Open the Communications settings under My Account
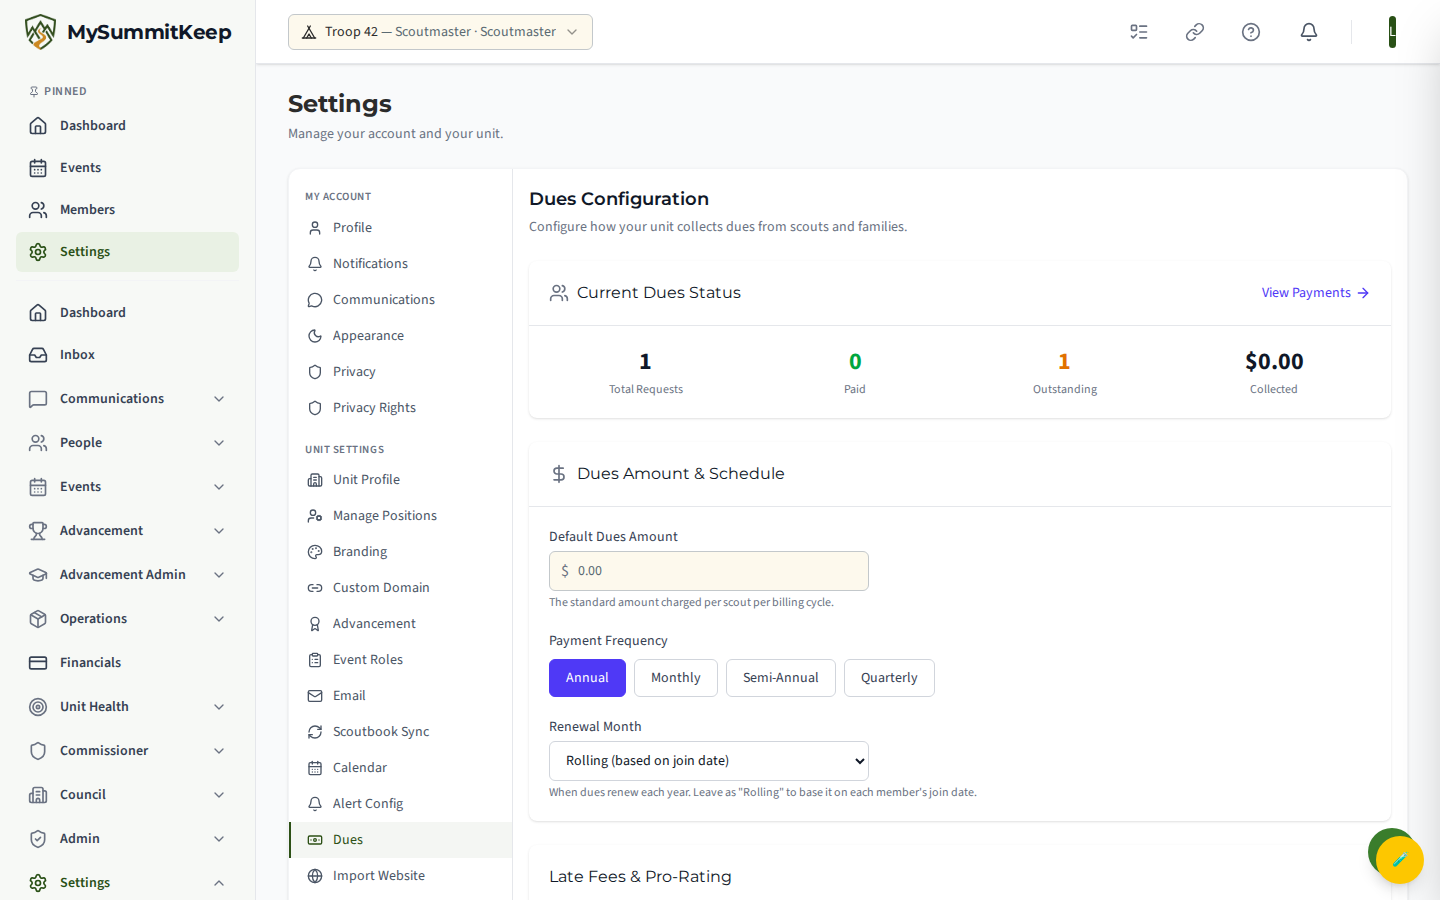 click(400, 300)
